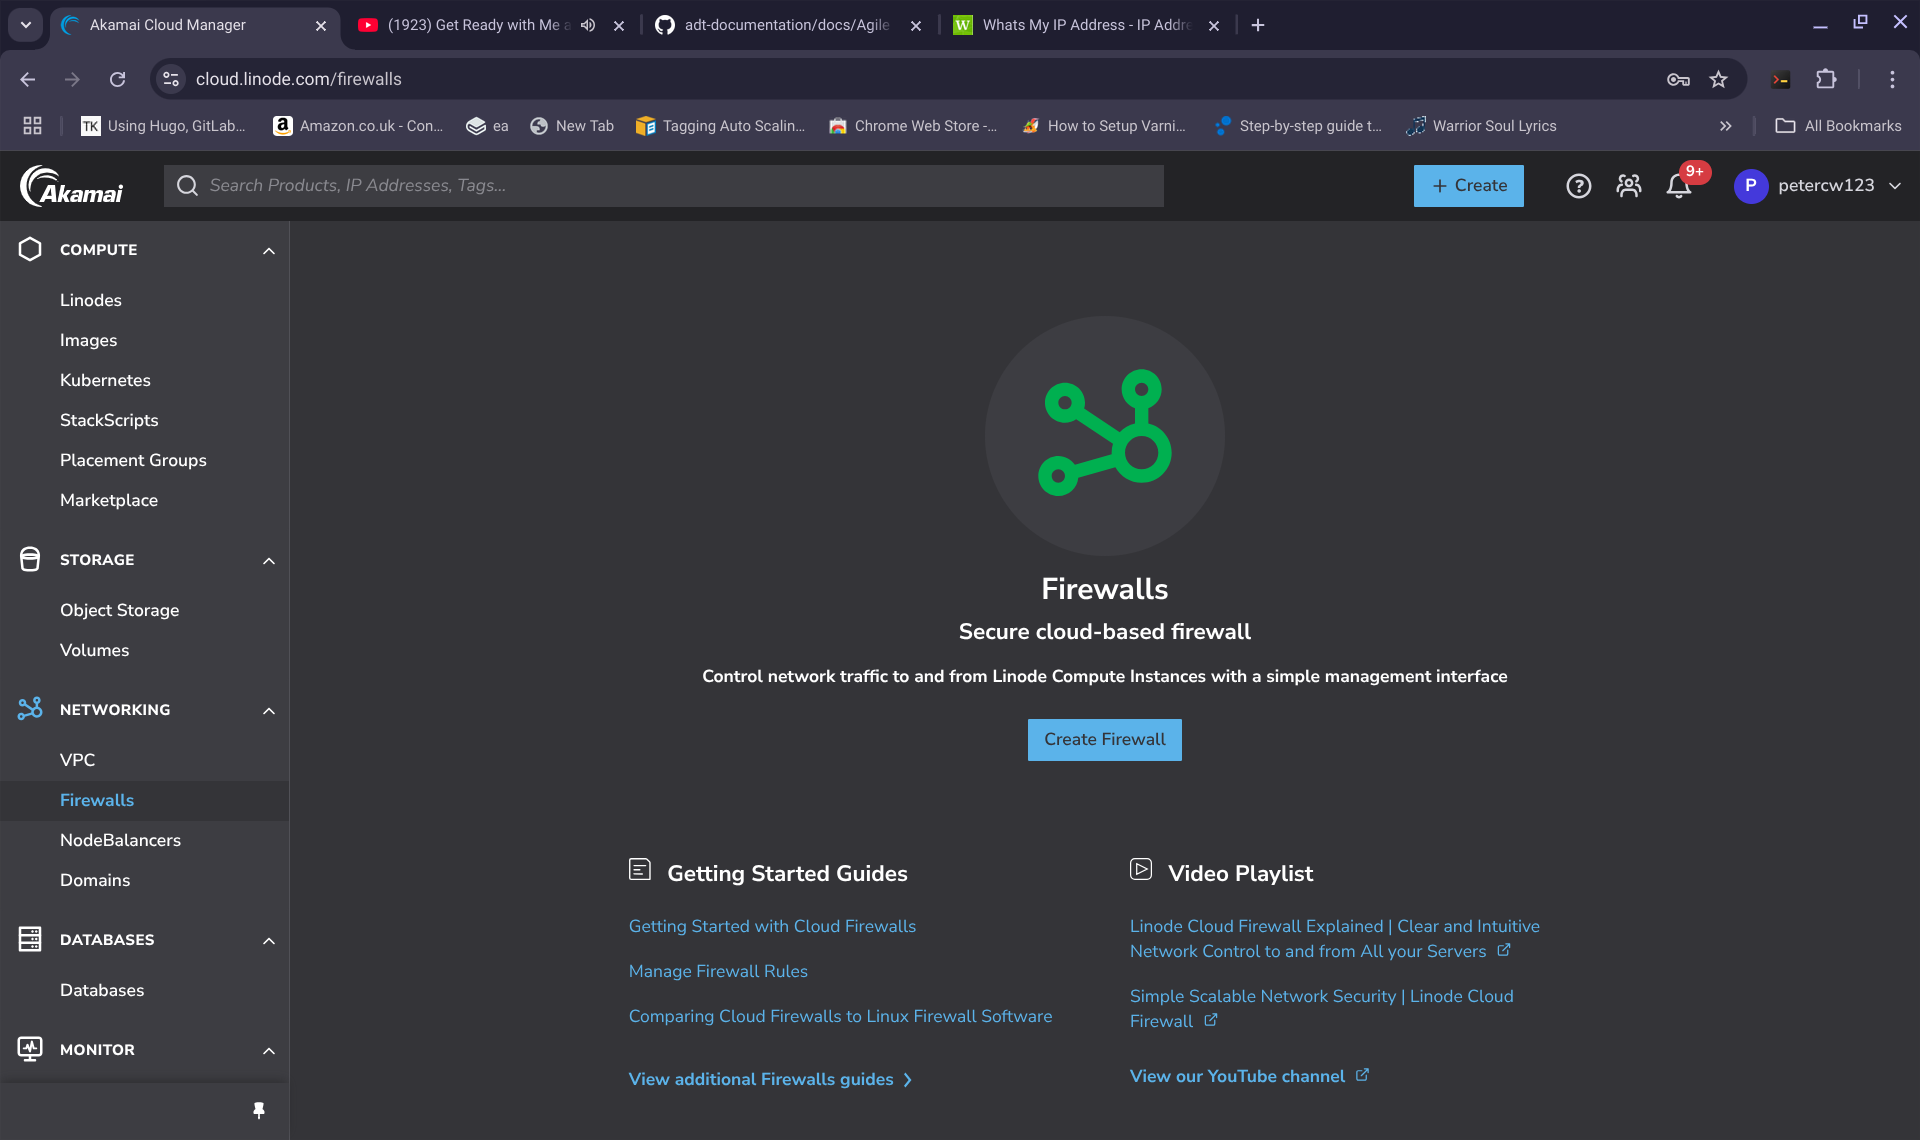Select Linodes in the sidebar
This screenshot has width=1920, height=1140.
click(x=91, y=300)
